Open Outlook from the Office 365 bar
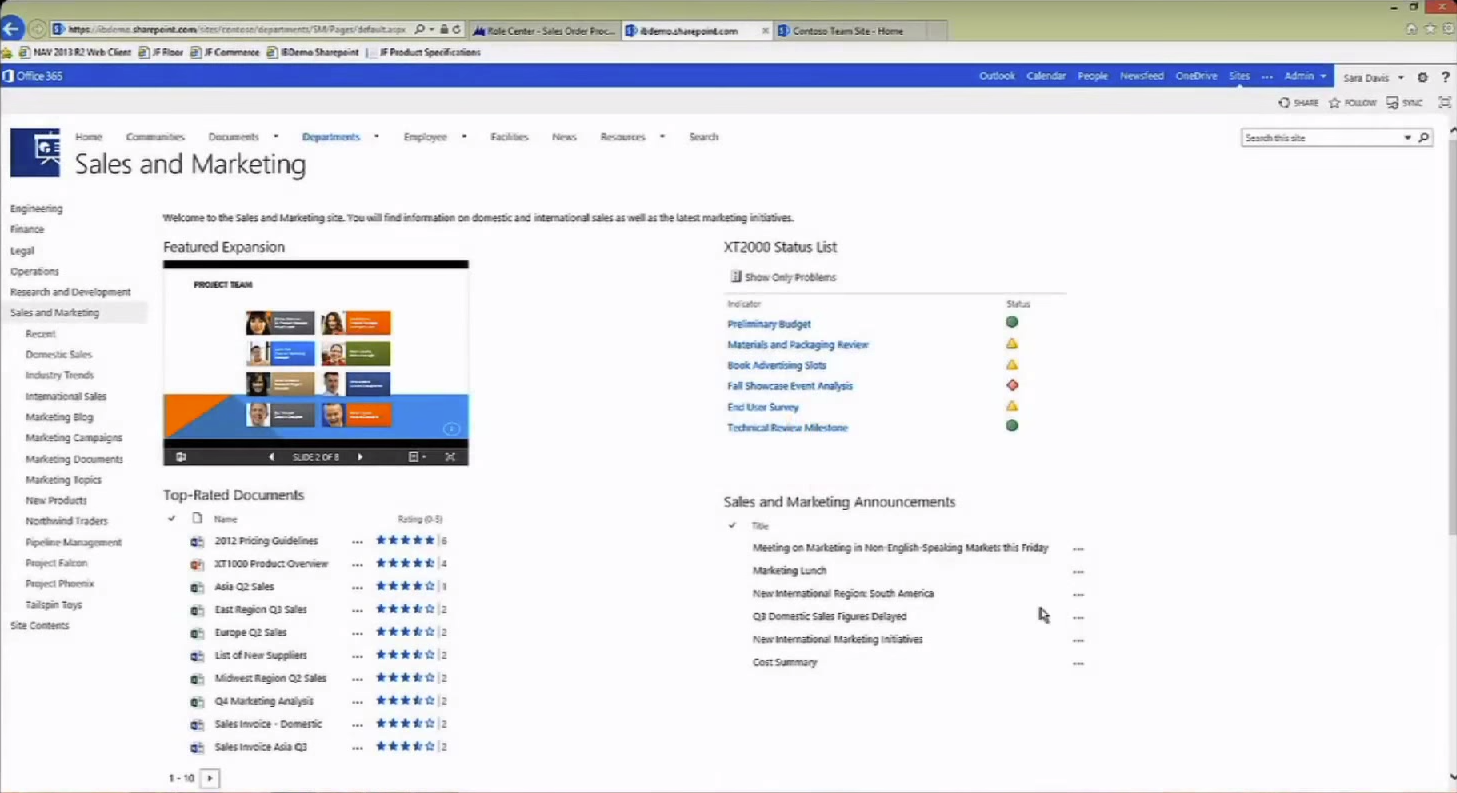1457x793 pixels. (996, 76)
